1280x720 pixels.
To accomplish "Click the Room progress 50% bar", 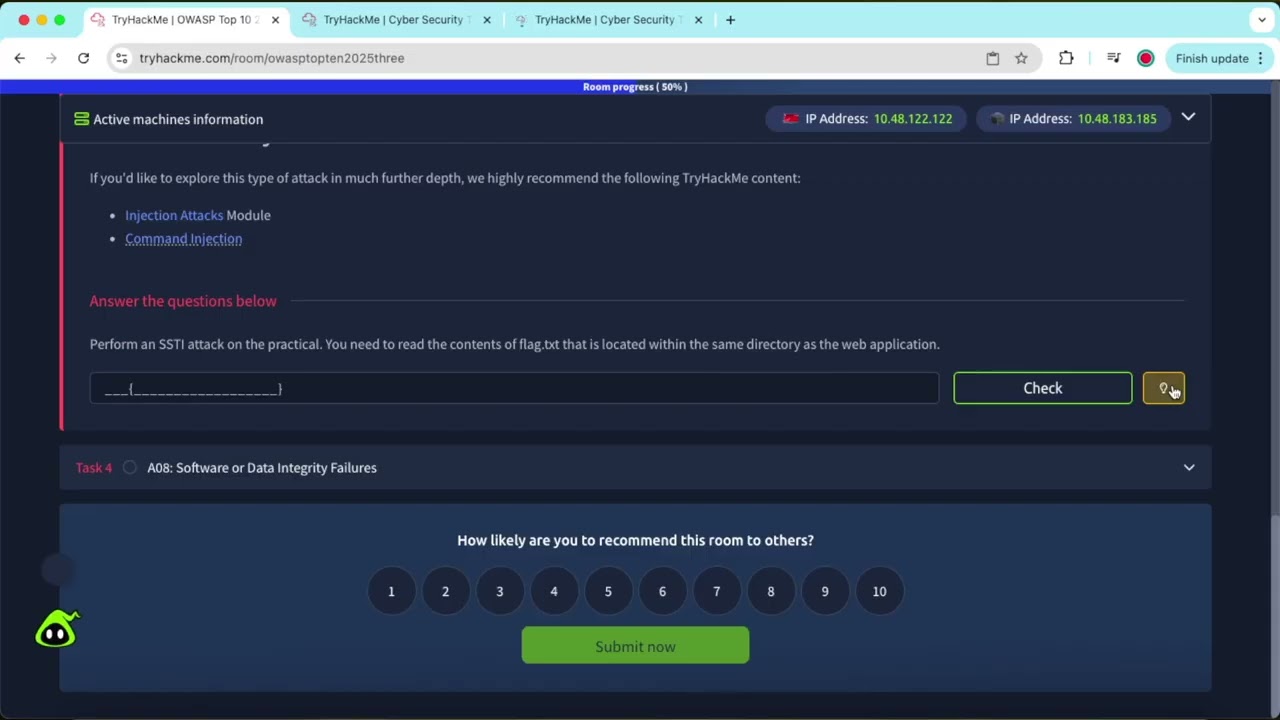I will pyautogui.click(x=635, y=87).
